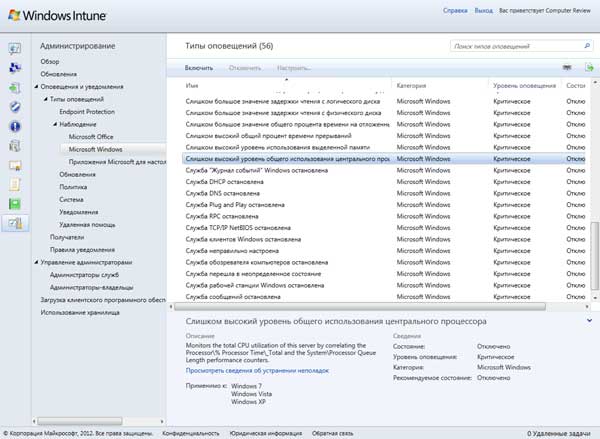The height and width of the screenshot is (439, 600).
Task: Open the Computers workspace icon in sidebar
Action: click(15, 68)
